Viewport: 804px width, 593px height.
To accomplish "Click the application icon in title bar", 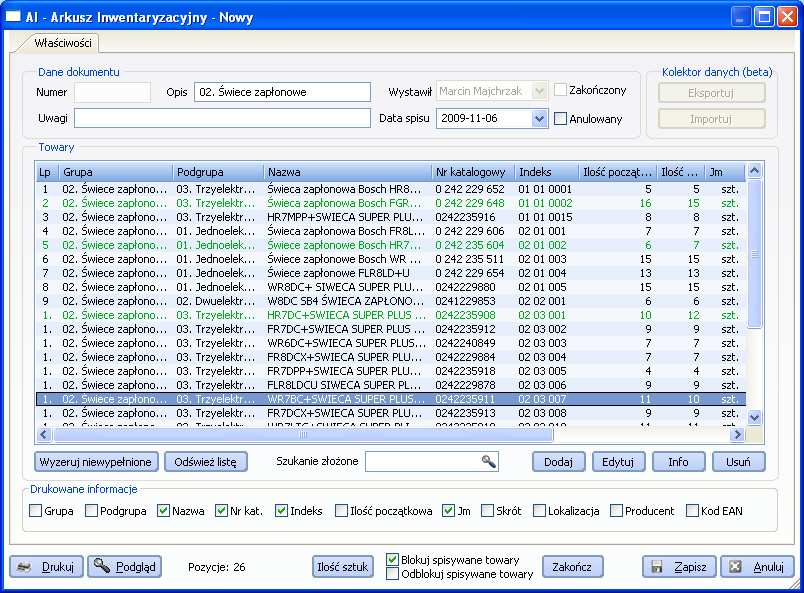I will pos(13,16).
